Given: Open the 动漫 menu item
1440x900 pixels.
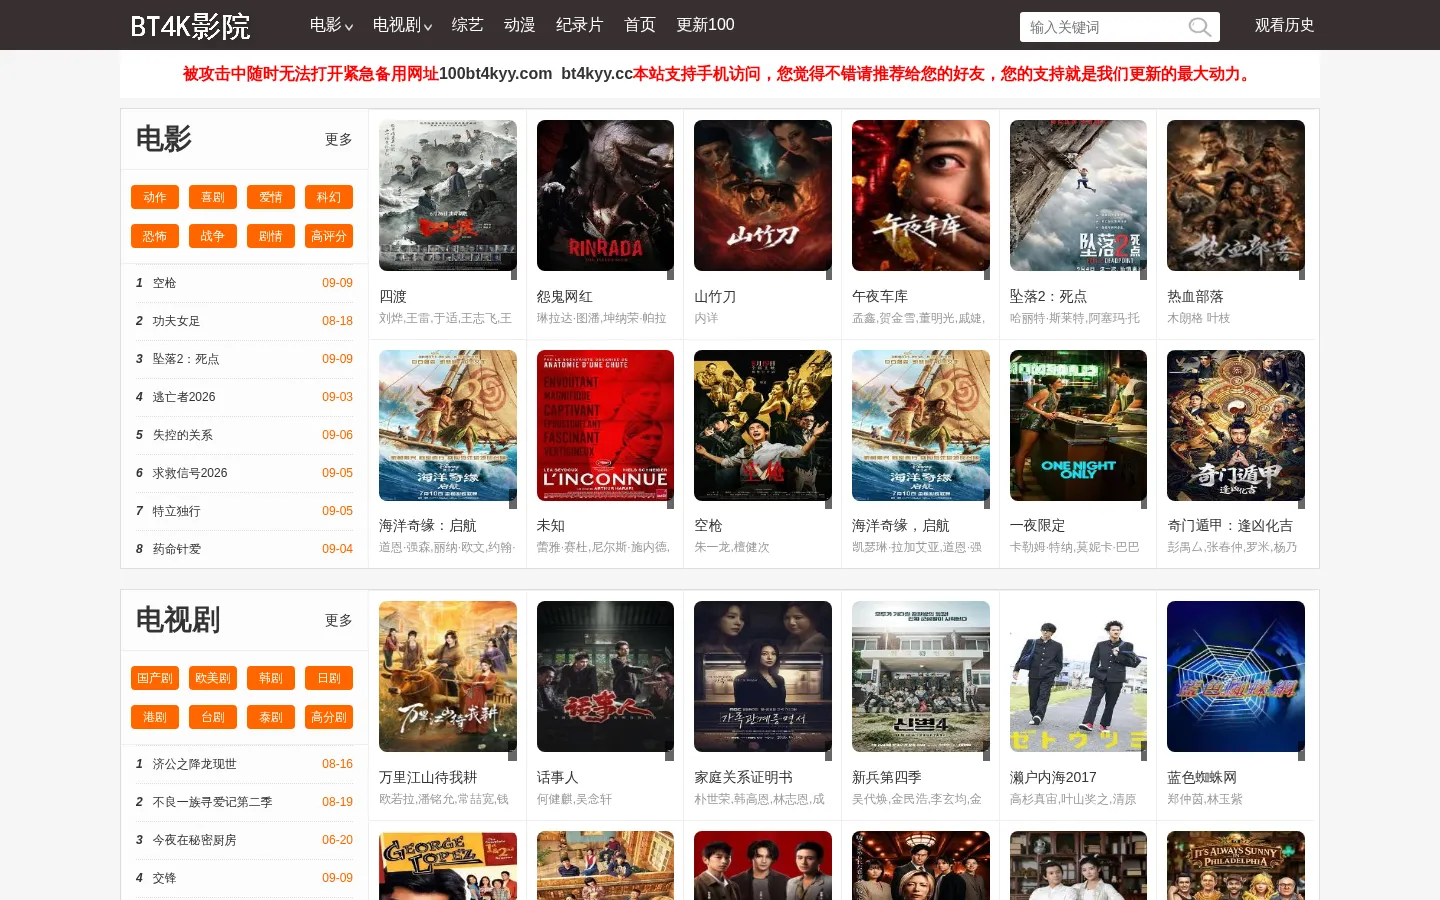Looking at the screenshot, I should click(520, 25).
